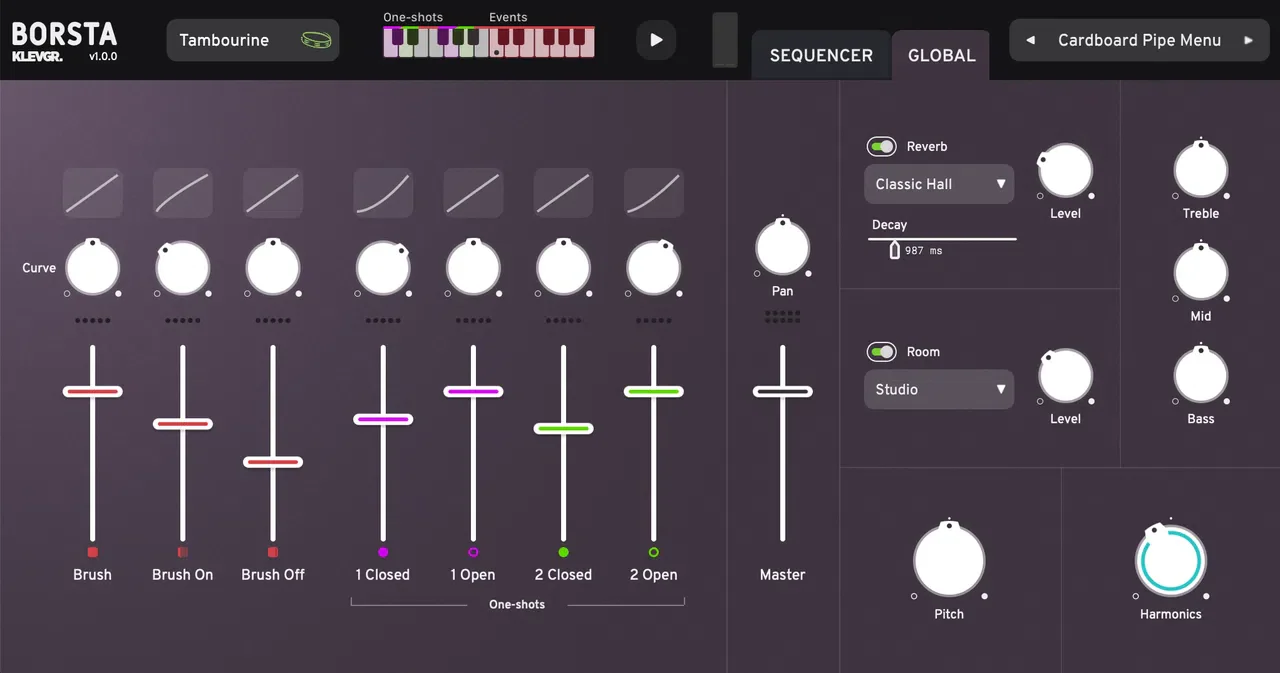The width and height of the screenshot is (1280, 673).
Task: Click the 1 Closed volume fader handle
Action: (x=383, y=419)
